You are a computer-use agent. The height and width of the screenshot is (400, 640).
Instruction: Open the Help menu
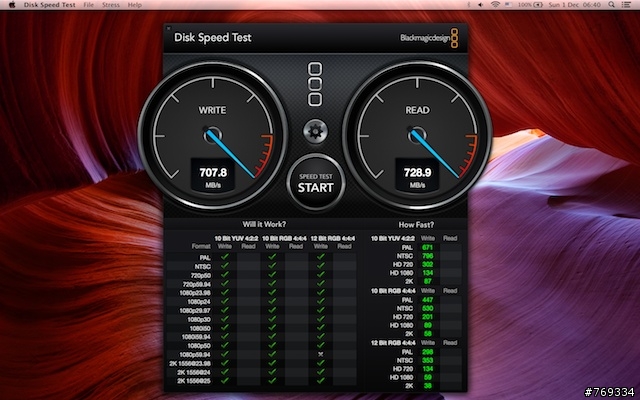click(135, 5)
